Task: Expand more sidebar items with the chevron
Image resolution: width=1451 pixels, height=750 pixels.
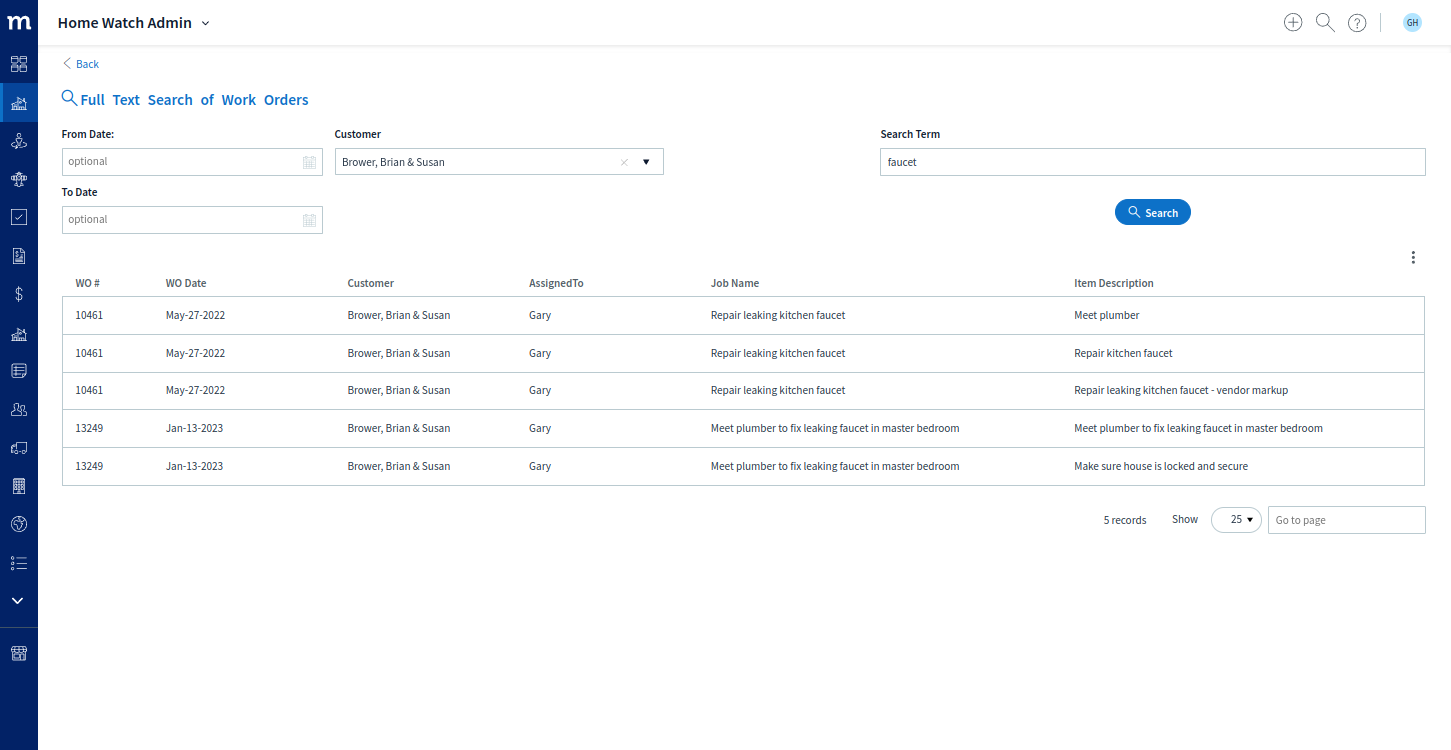Action: (x=18, y=600)
